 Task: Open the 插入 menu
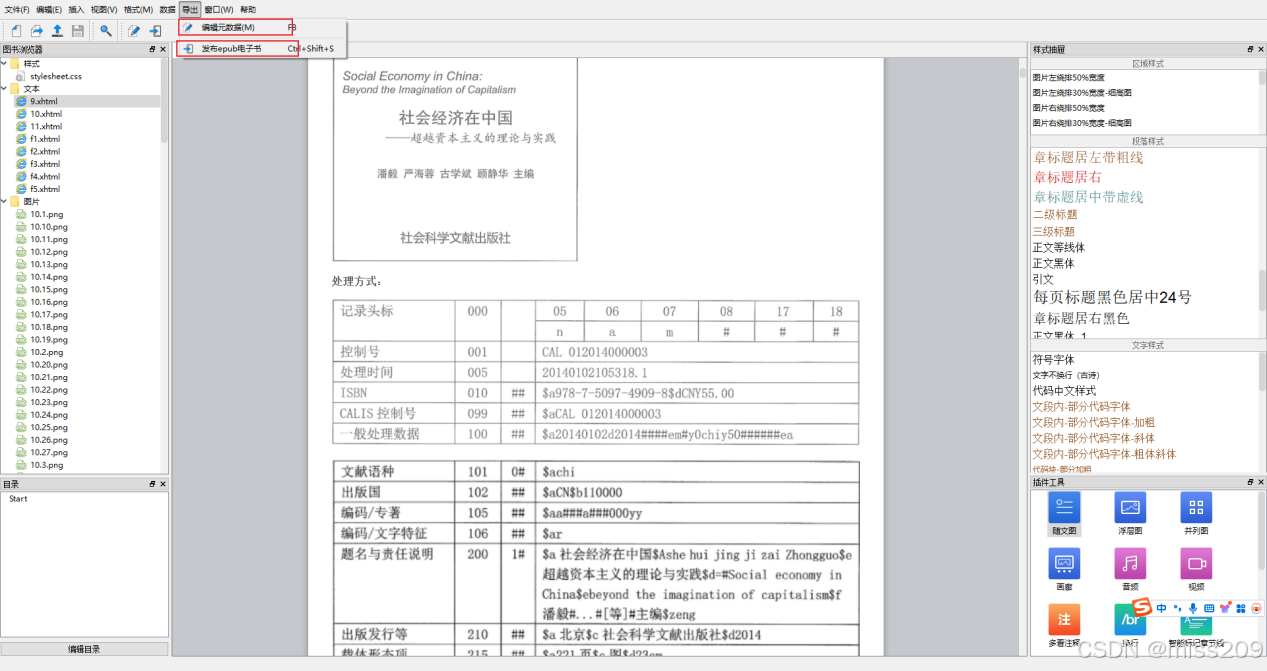click(76, 10)
